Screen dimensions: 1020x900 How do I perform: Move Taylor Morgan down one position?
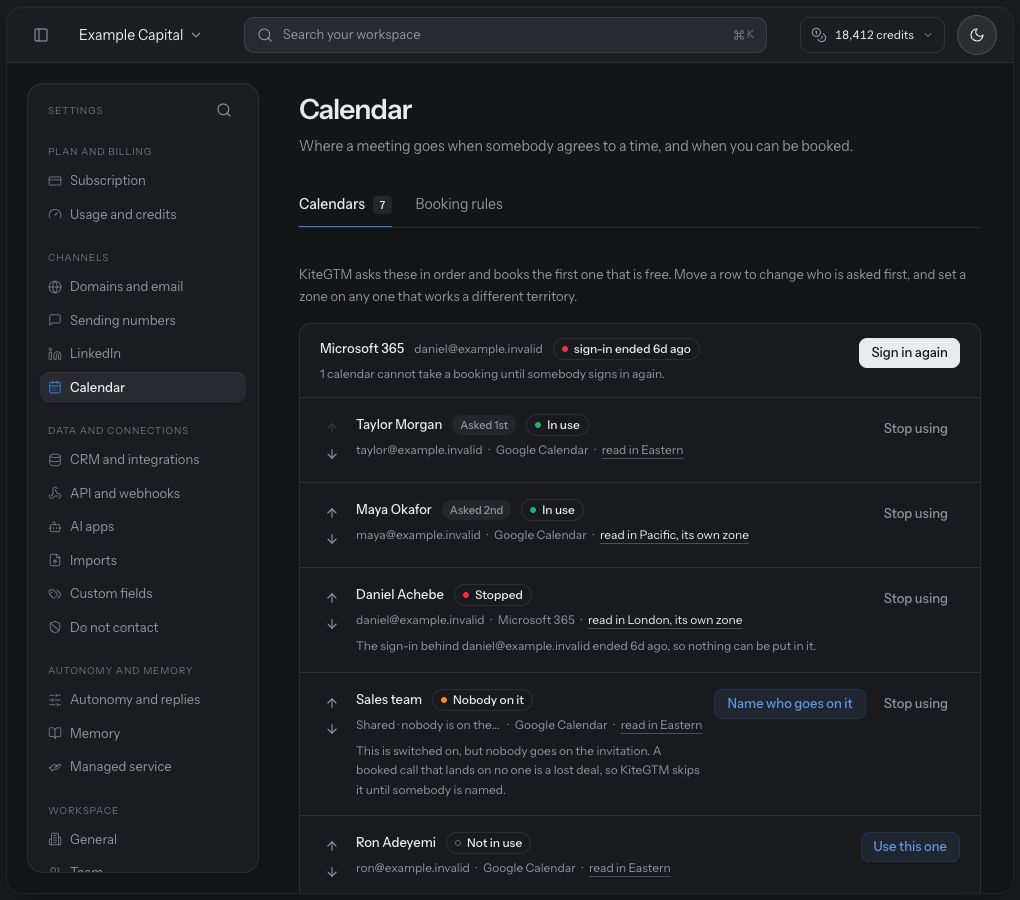(332, 454)
